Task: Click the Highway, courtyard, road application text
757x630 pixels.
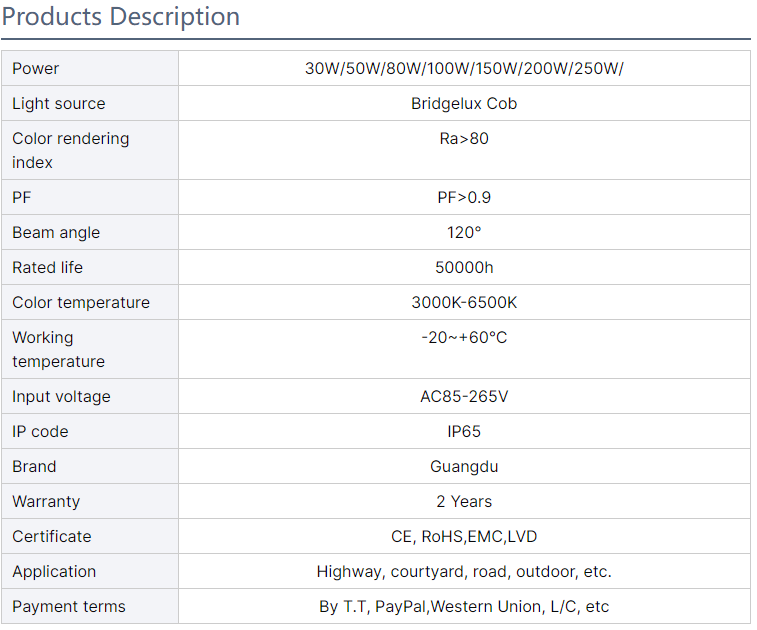Action: pos(464,572)
